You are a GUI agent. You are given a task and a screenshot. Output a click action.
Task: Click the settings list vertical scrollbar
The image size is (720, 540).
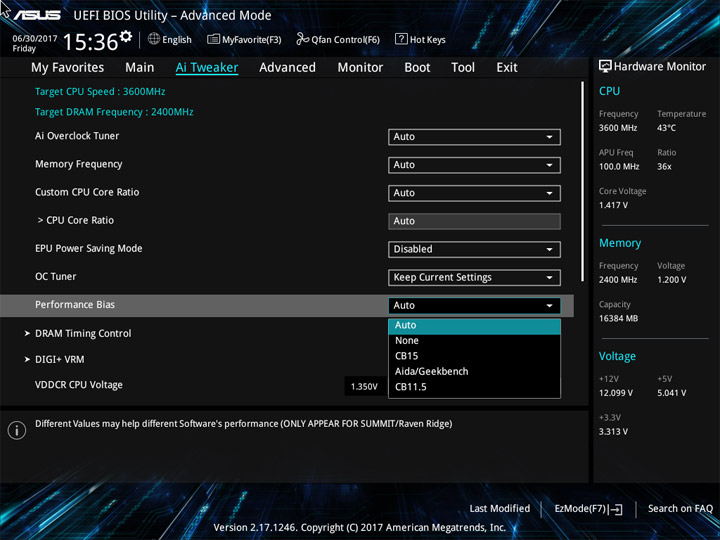583,181
